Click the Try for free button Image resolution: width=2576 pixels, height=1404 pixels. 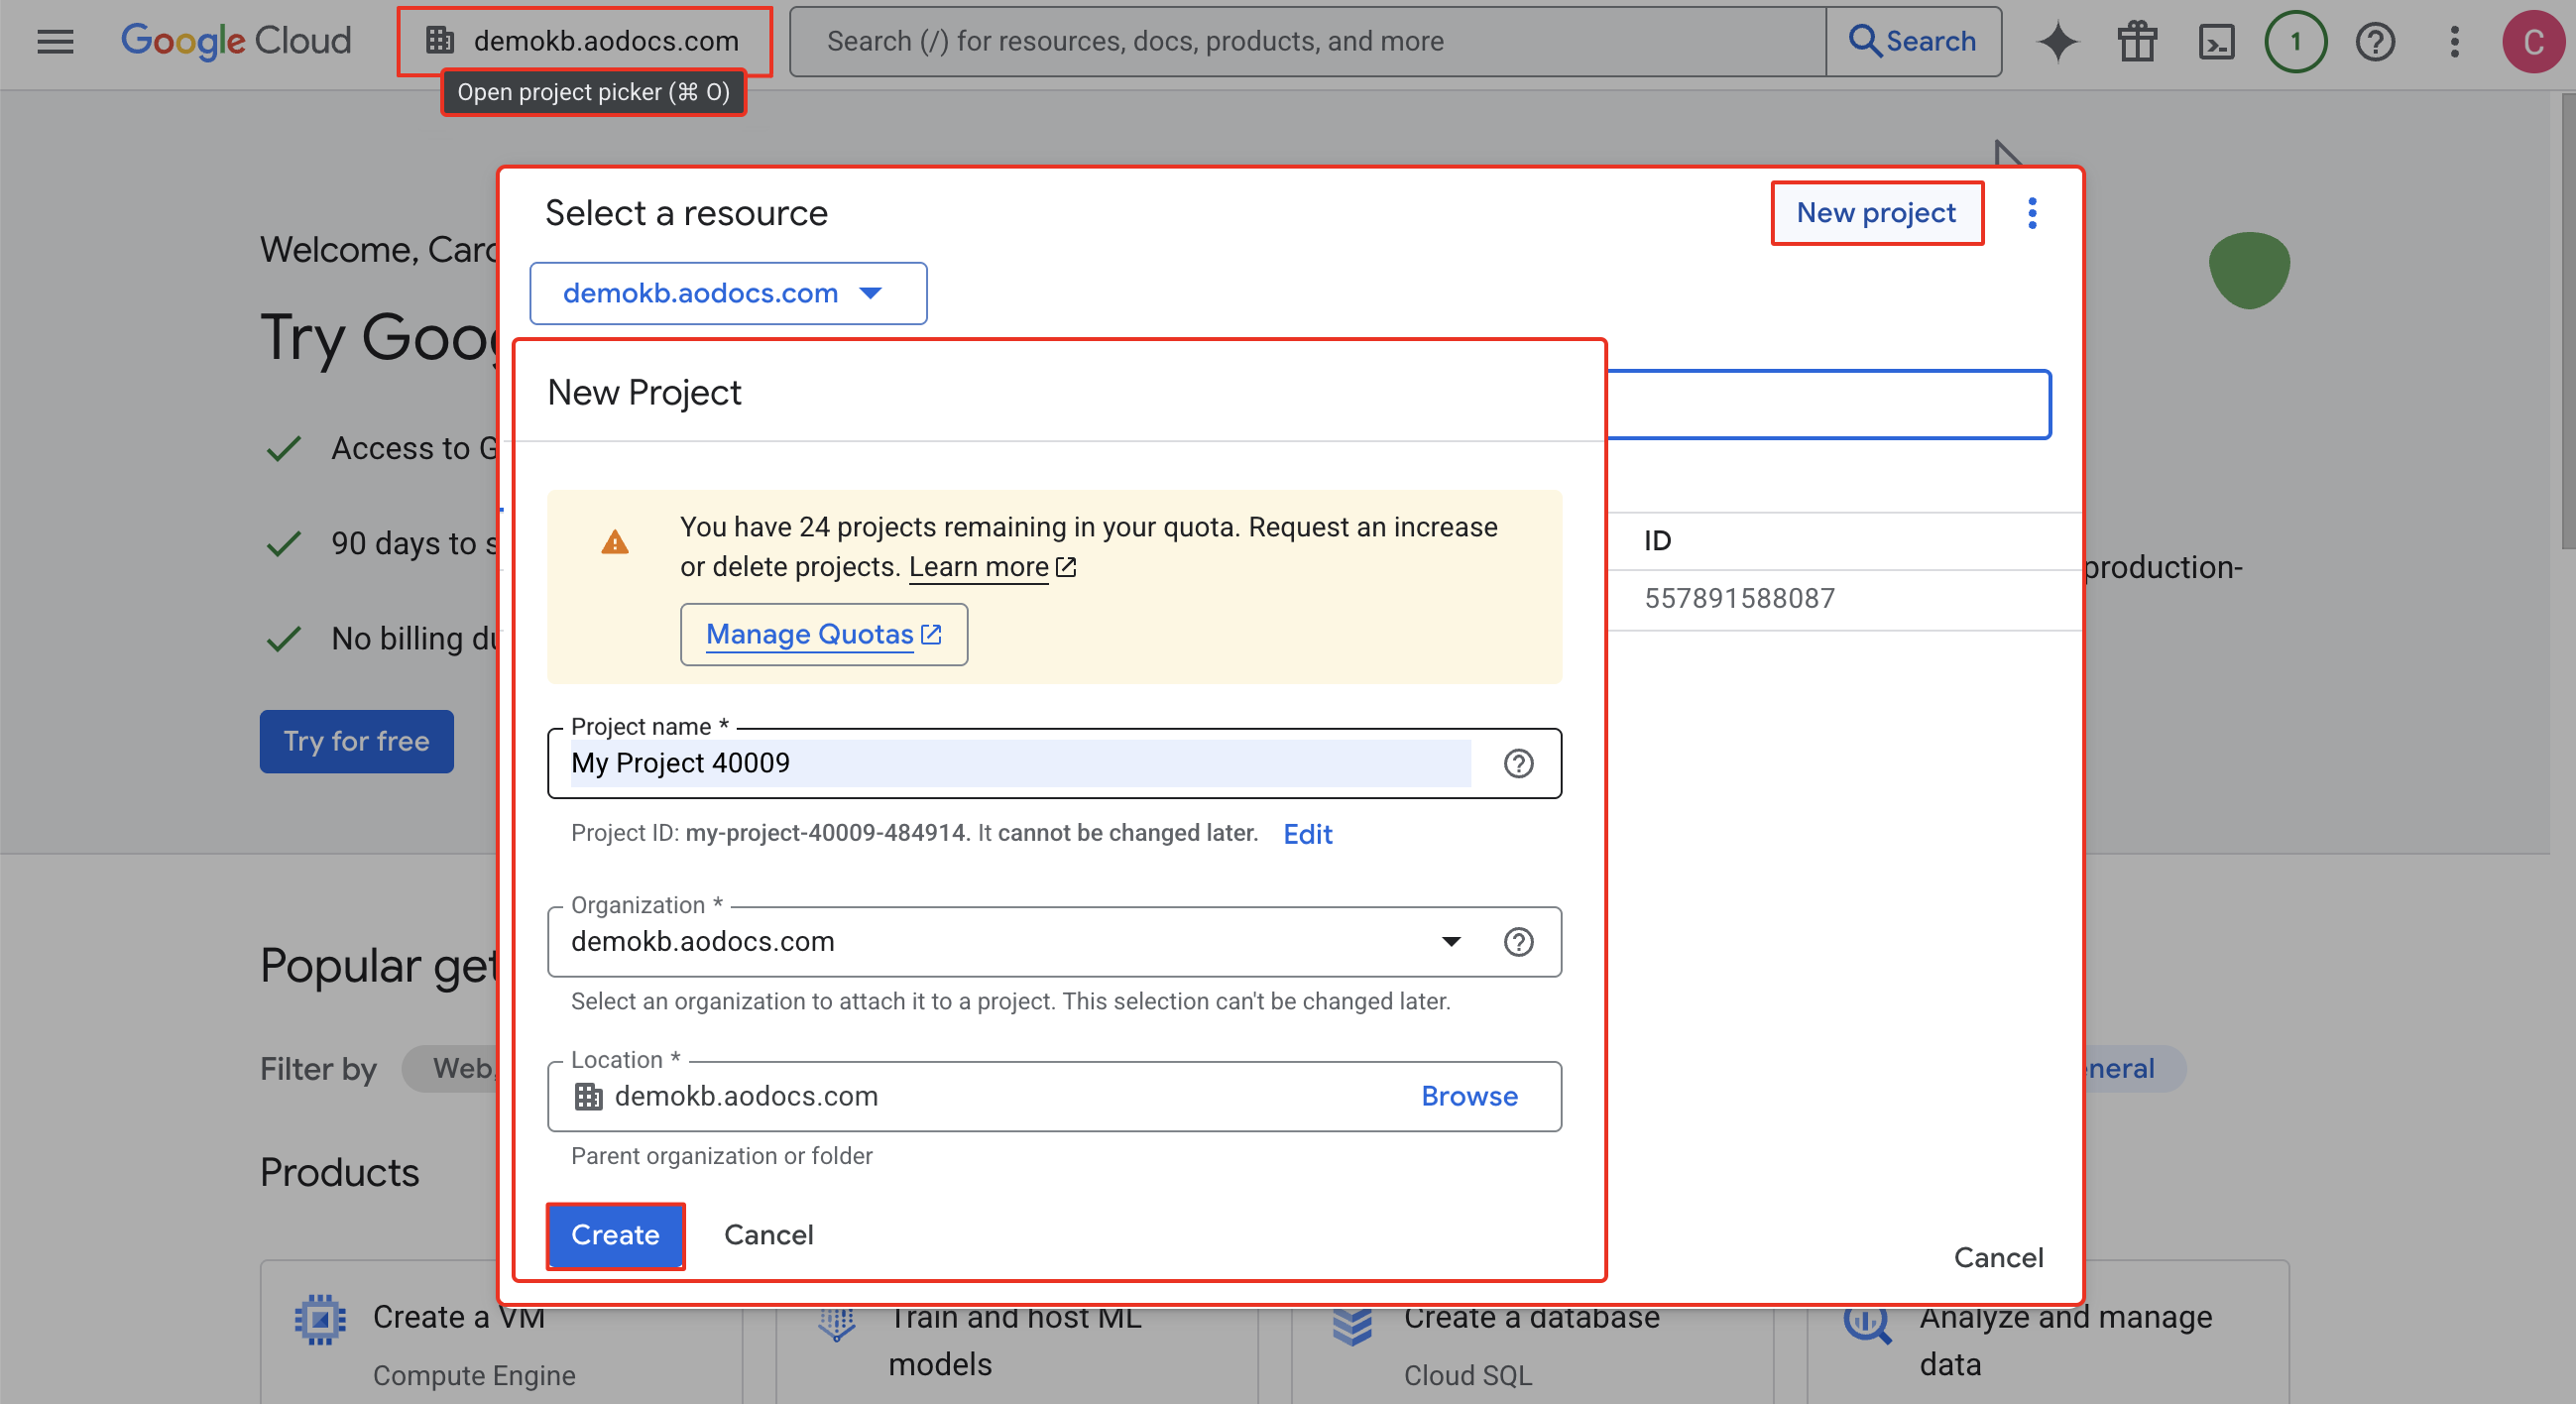click(x=356, y=741)
